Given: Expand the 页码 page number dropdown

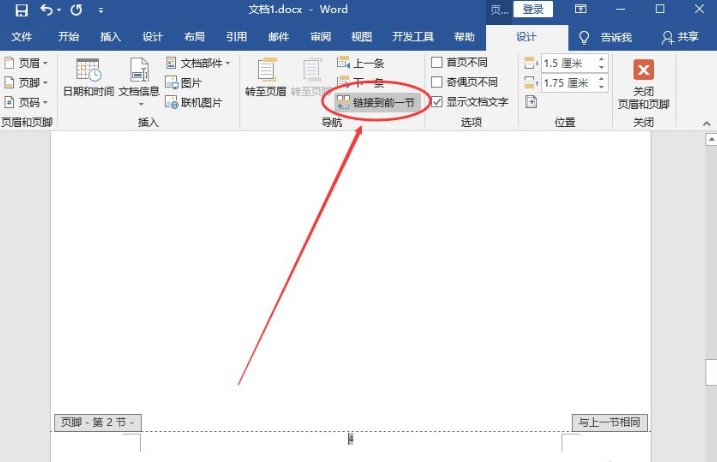Looking at the screenshot, I should 26,102.
